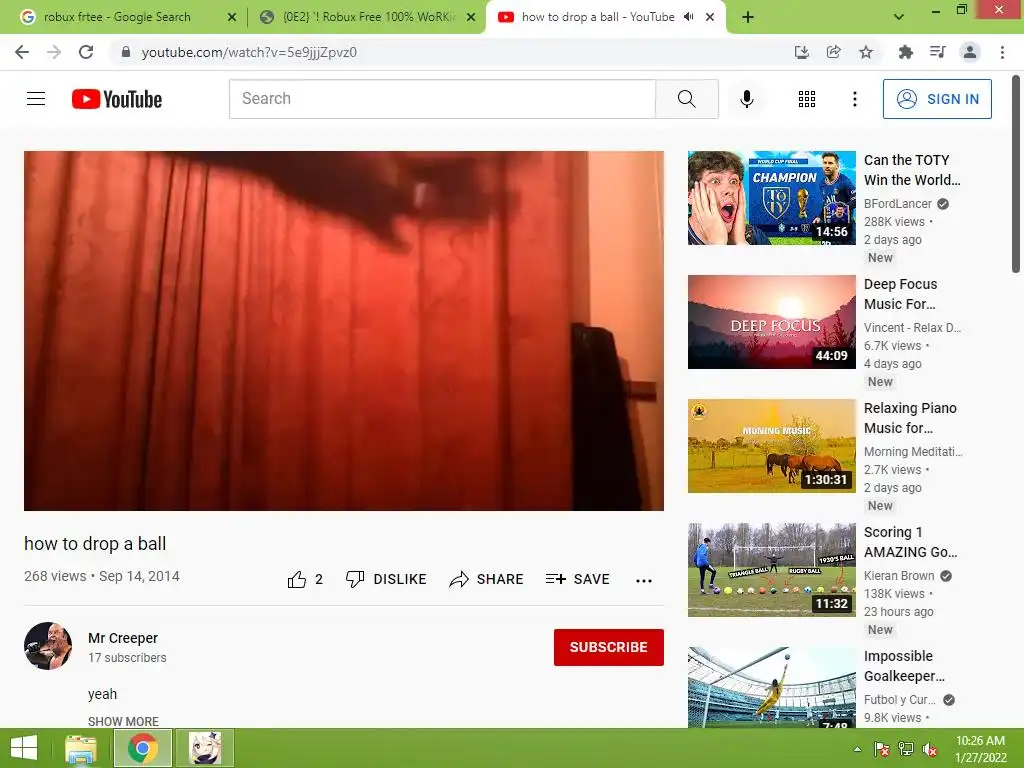1024x768 pixels.
Task: Subscribe to Mr Creeper channel
Action: tap(609, 647)
